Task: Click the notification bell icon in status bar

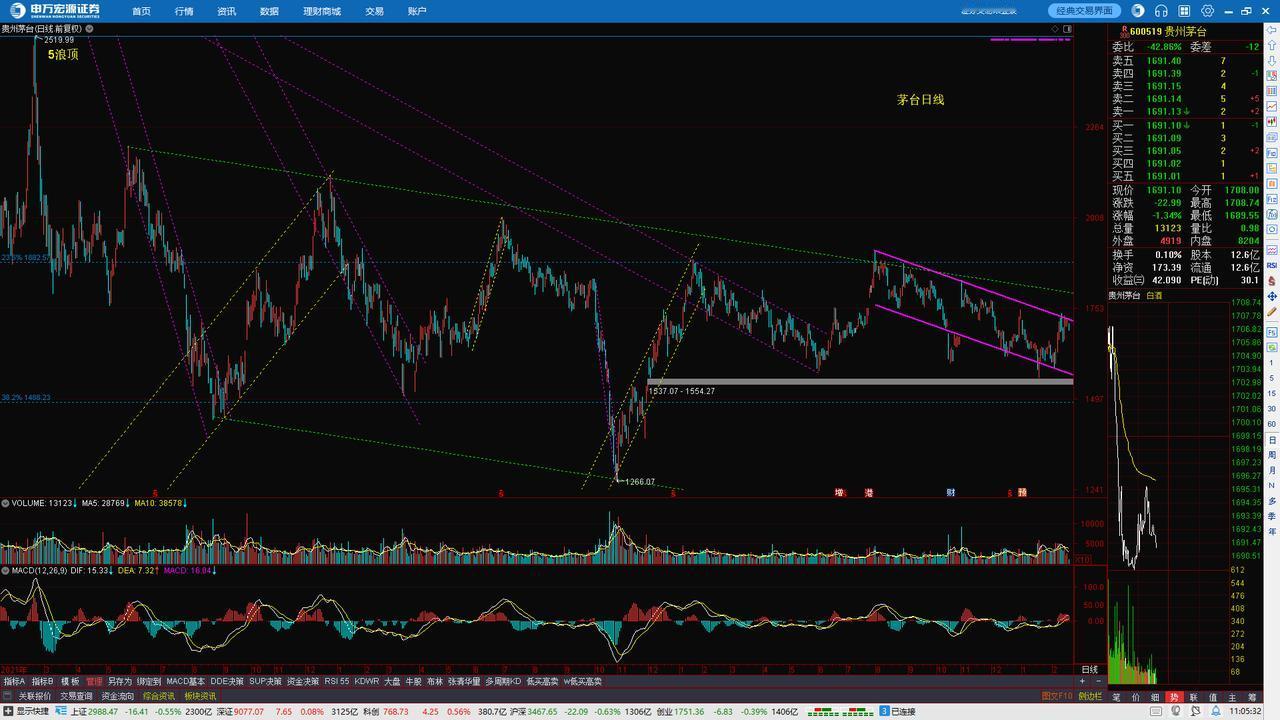Action: 1216,711
